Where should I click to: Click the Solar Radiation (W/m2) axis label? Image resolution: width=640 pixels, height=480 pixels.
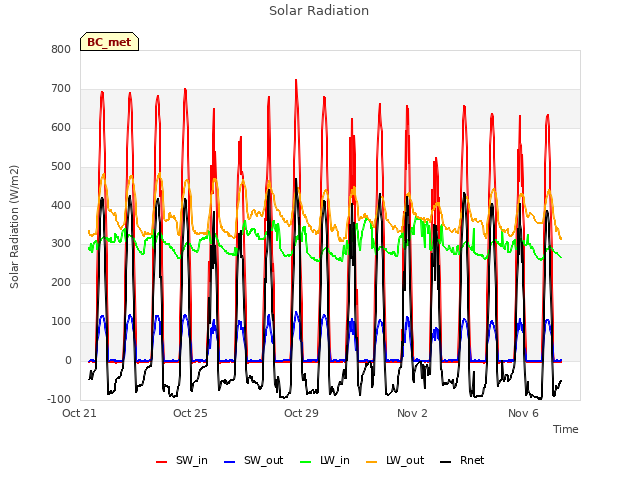pyautogui.click(x=14, y=227)
